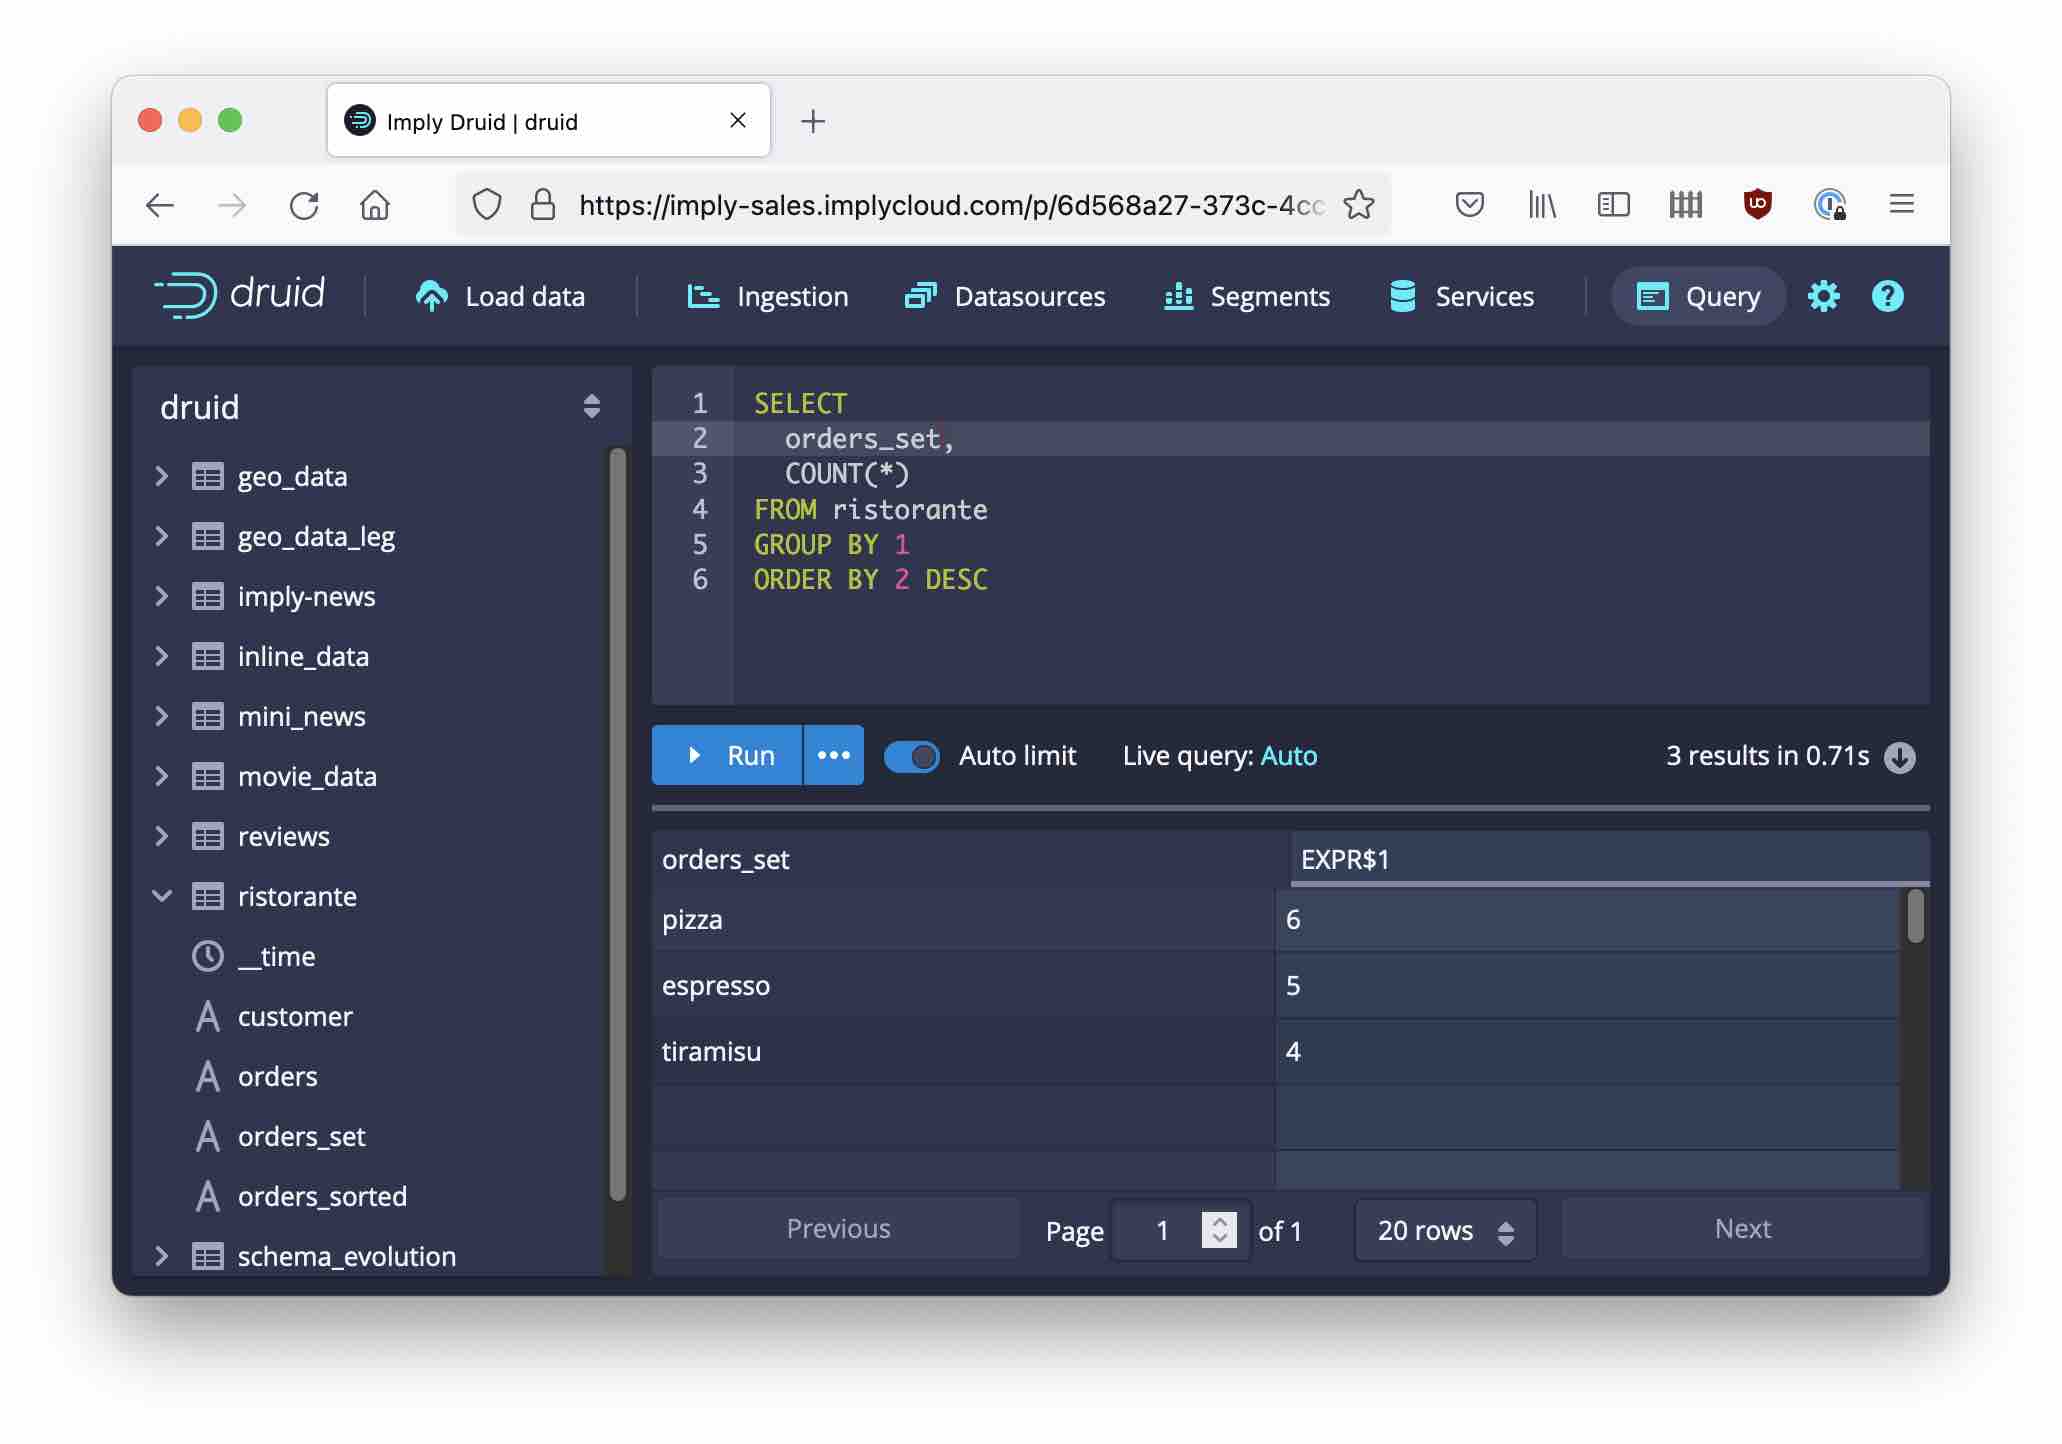Open the settings gear icon

pos(1823,296)
